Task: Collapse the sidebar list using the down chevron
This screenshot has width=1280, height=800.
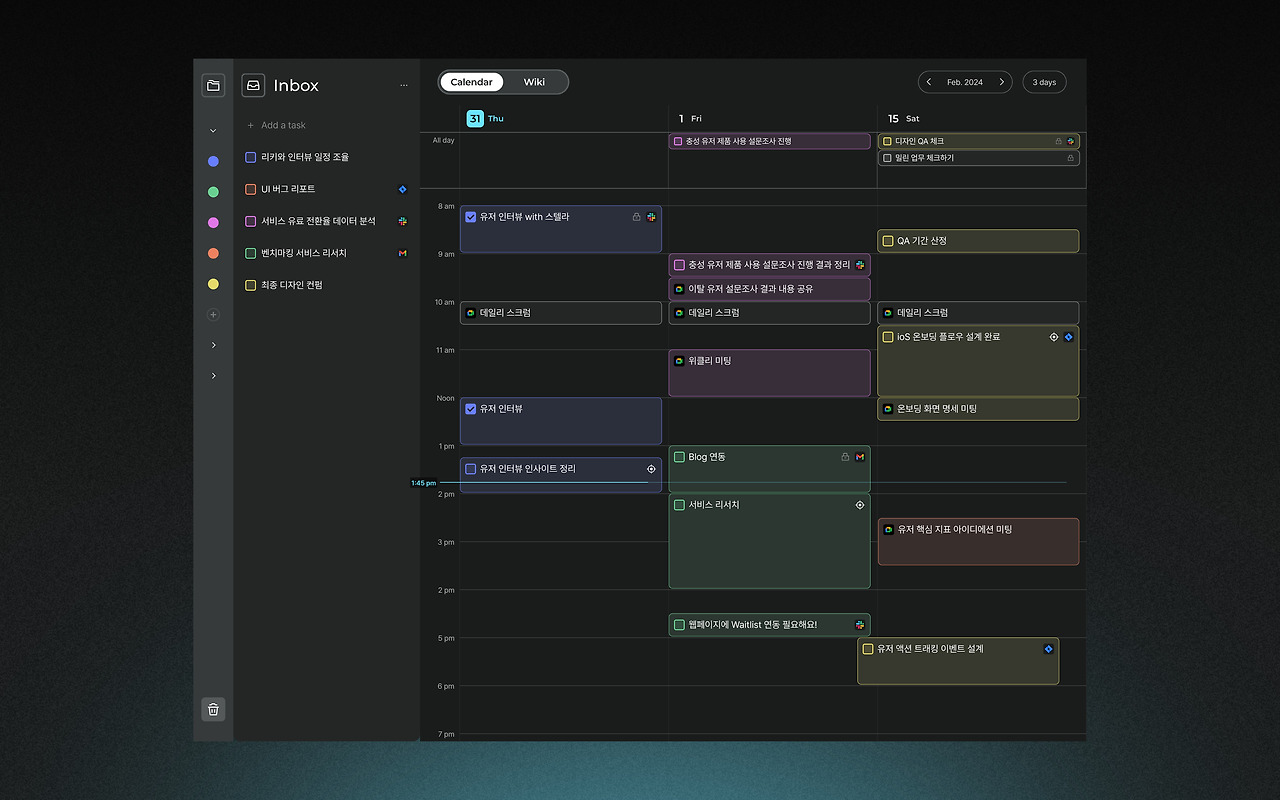Action: click(212, 130)
